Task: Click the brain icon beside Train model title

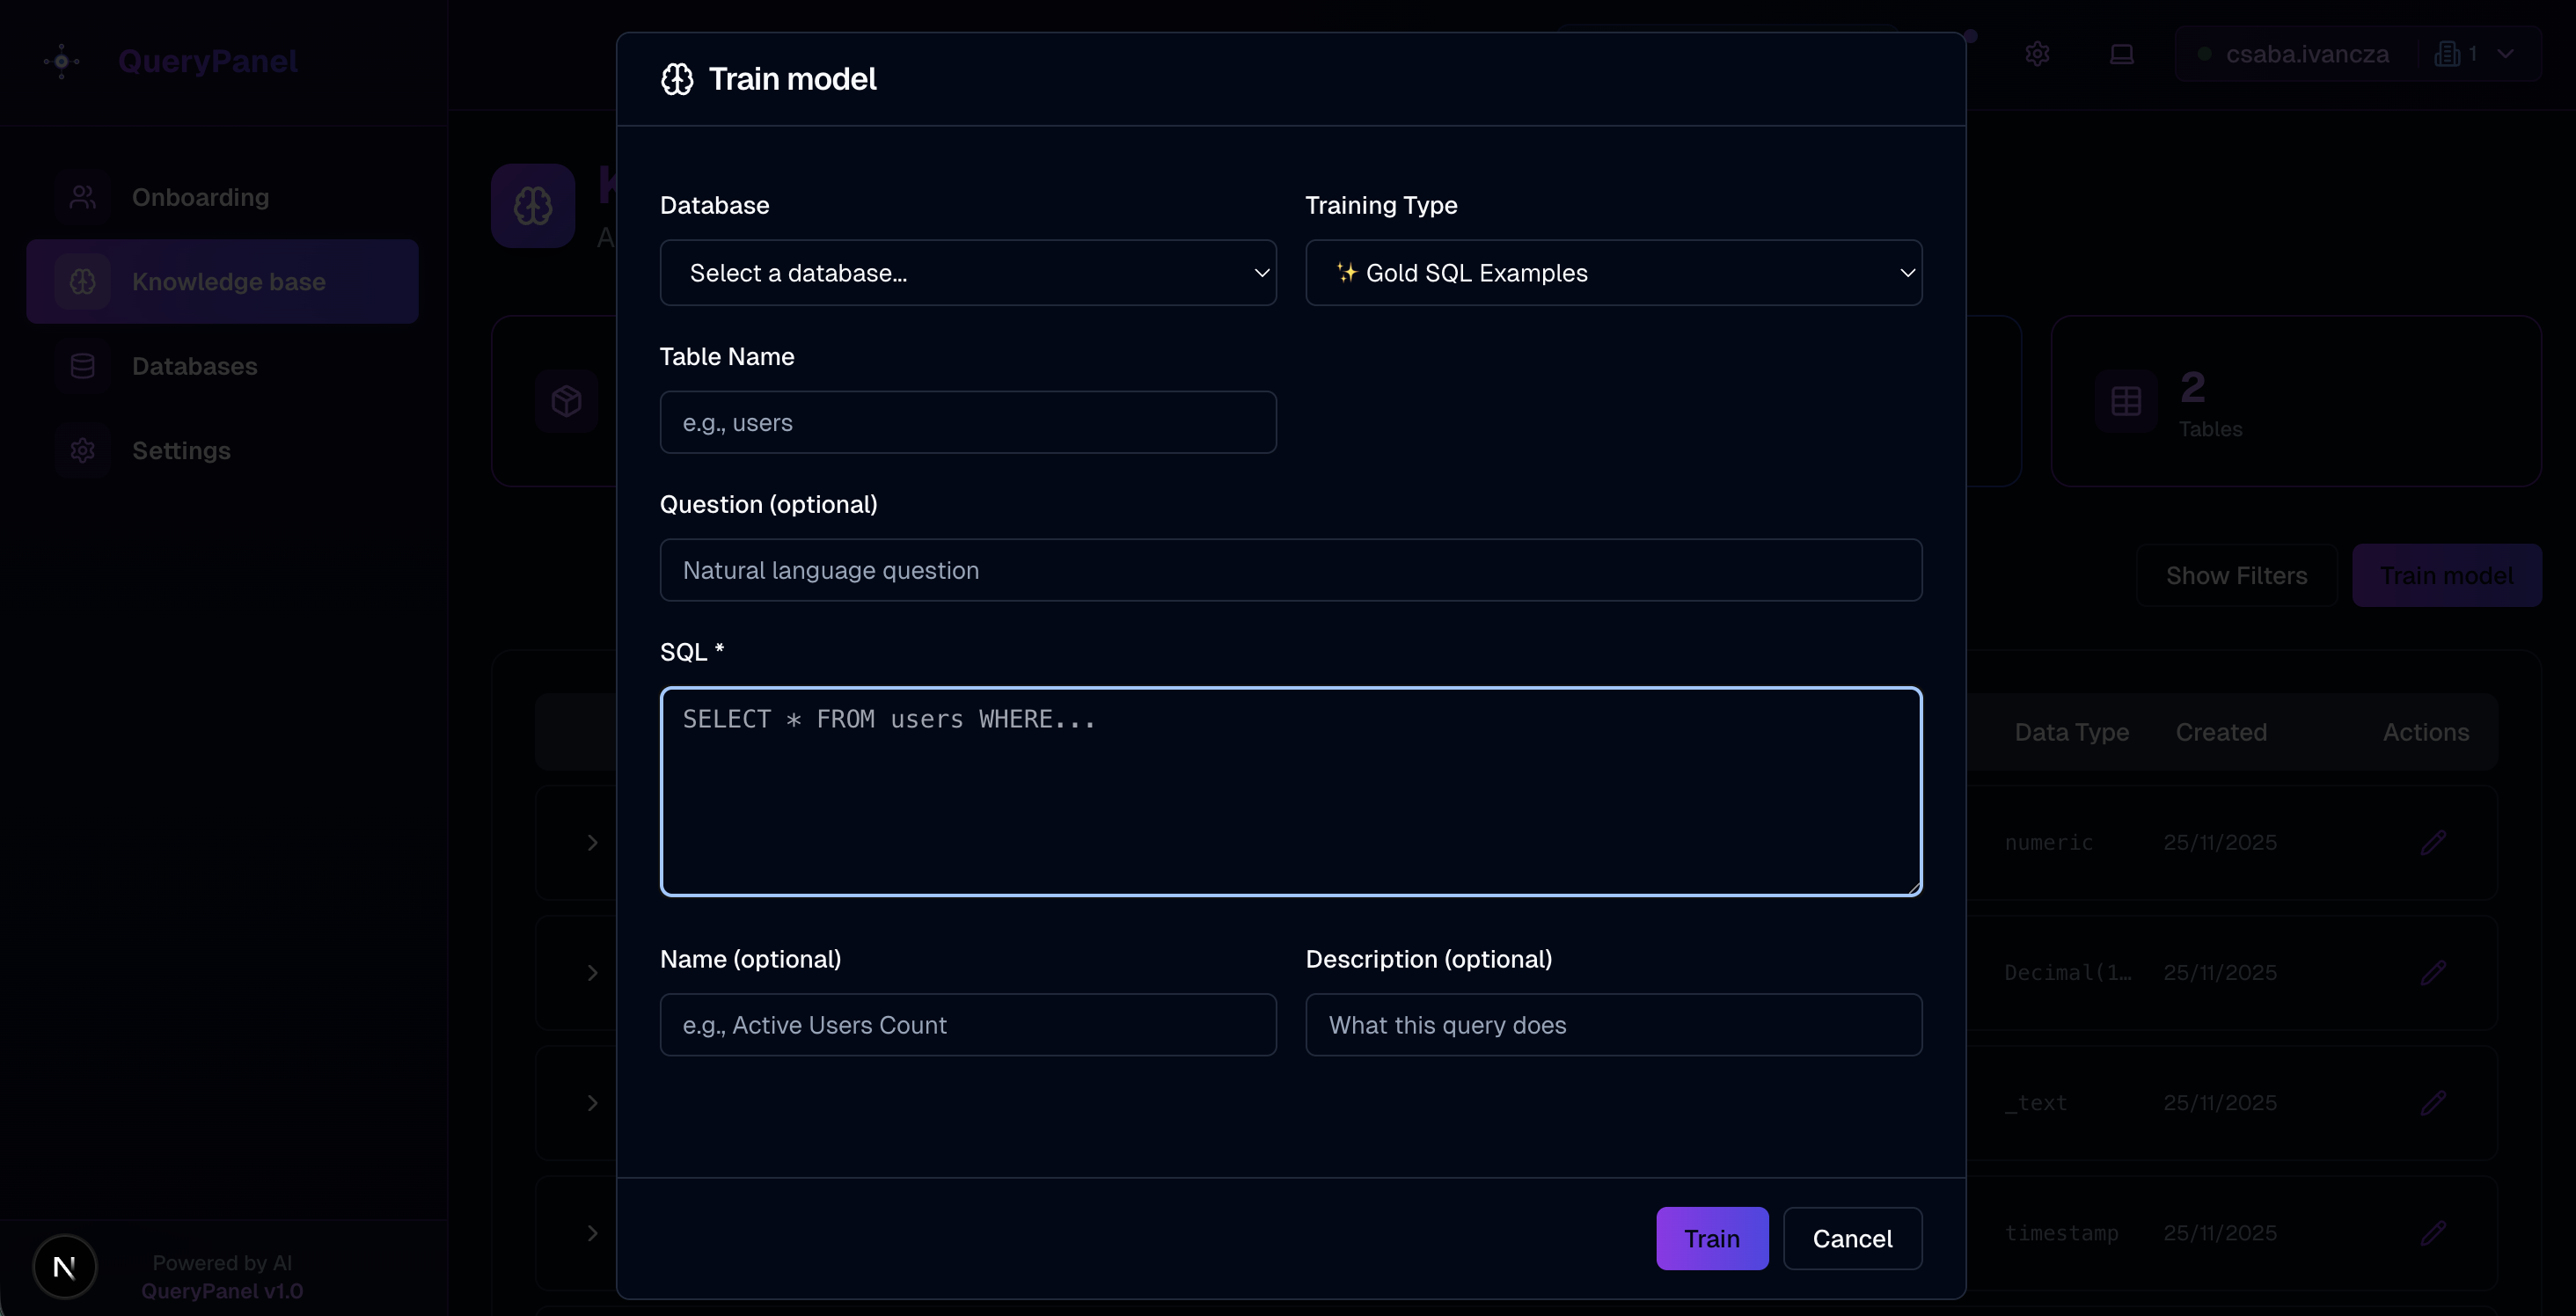Action: pyautogui.click(x=677, y=79)
